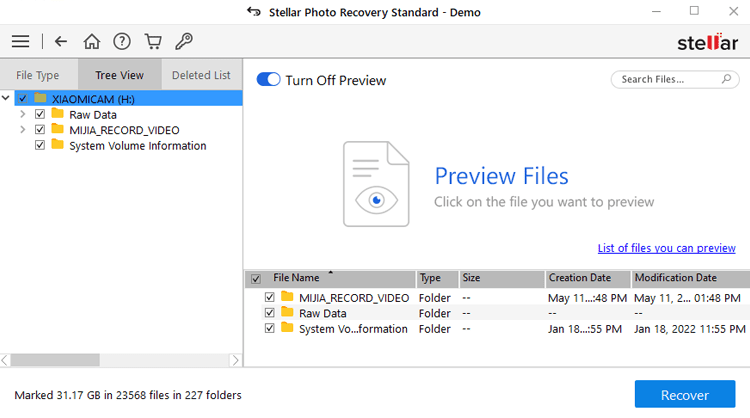Sort by Type column header
750x418 pixels.
437,278
